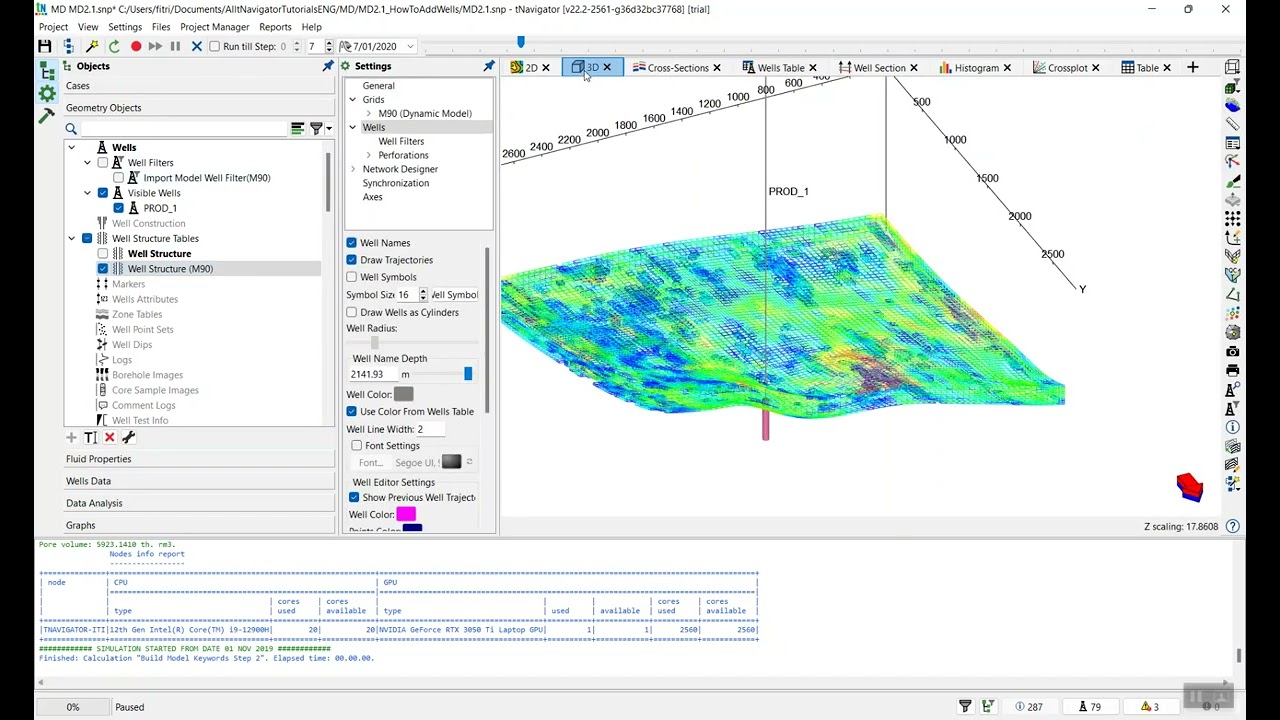
Task: Click the printer icon in right toolbar
Action: tap(1232, 370)
